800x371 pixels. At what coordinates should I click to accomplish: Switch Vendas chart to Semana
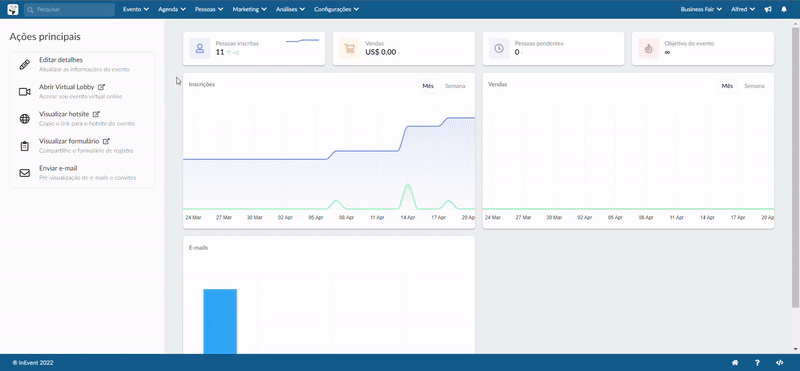coord(754,86)
